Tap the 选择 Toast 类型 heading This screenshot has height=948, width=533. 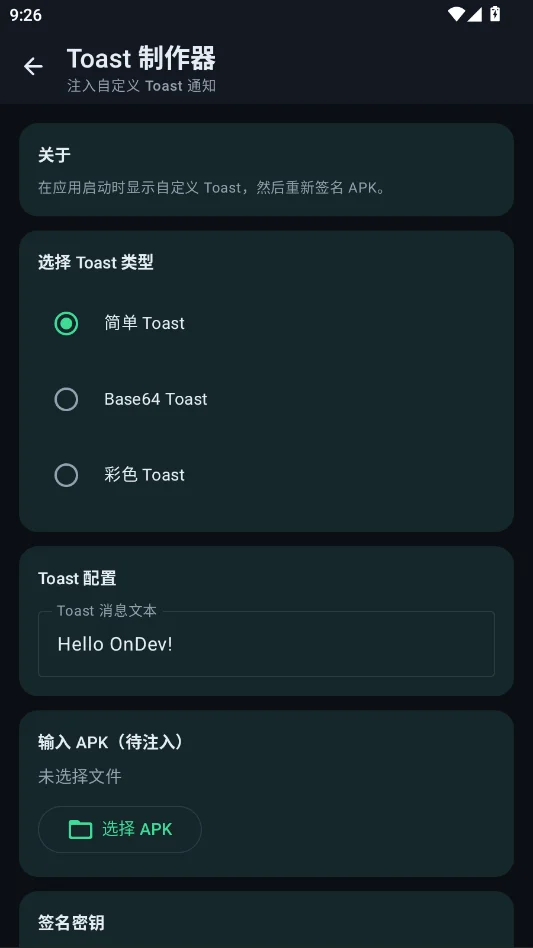click(x=95, y=262)
